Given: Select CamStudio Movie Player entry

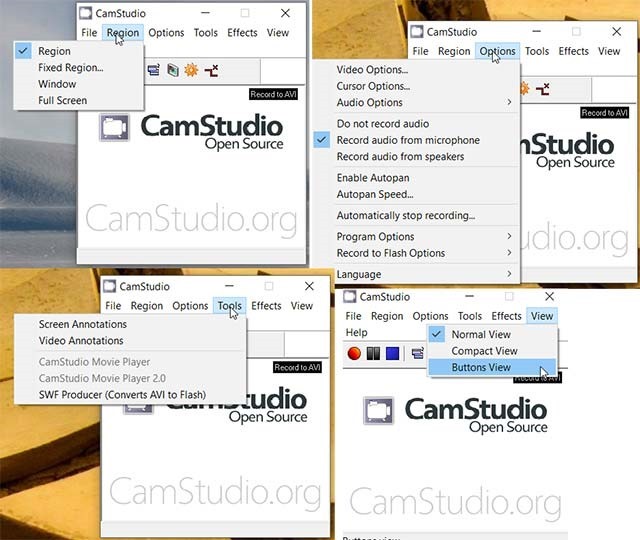Looking at the screenshot, I should (x=130, y=362).
